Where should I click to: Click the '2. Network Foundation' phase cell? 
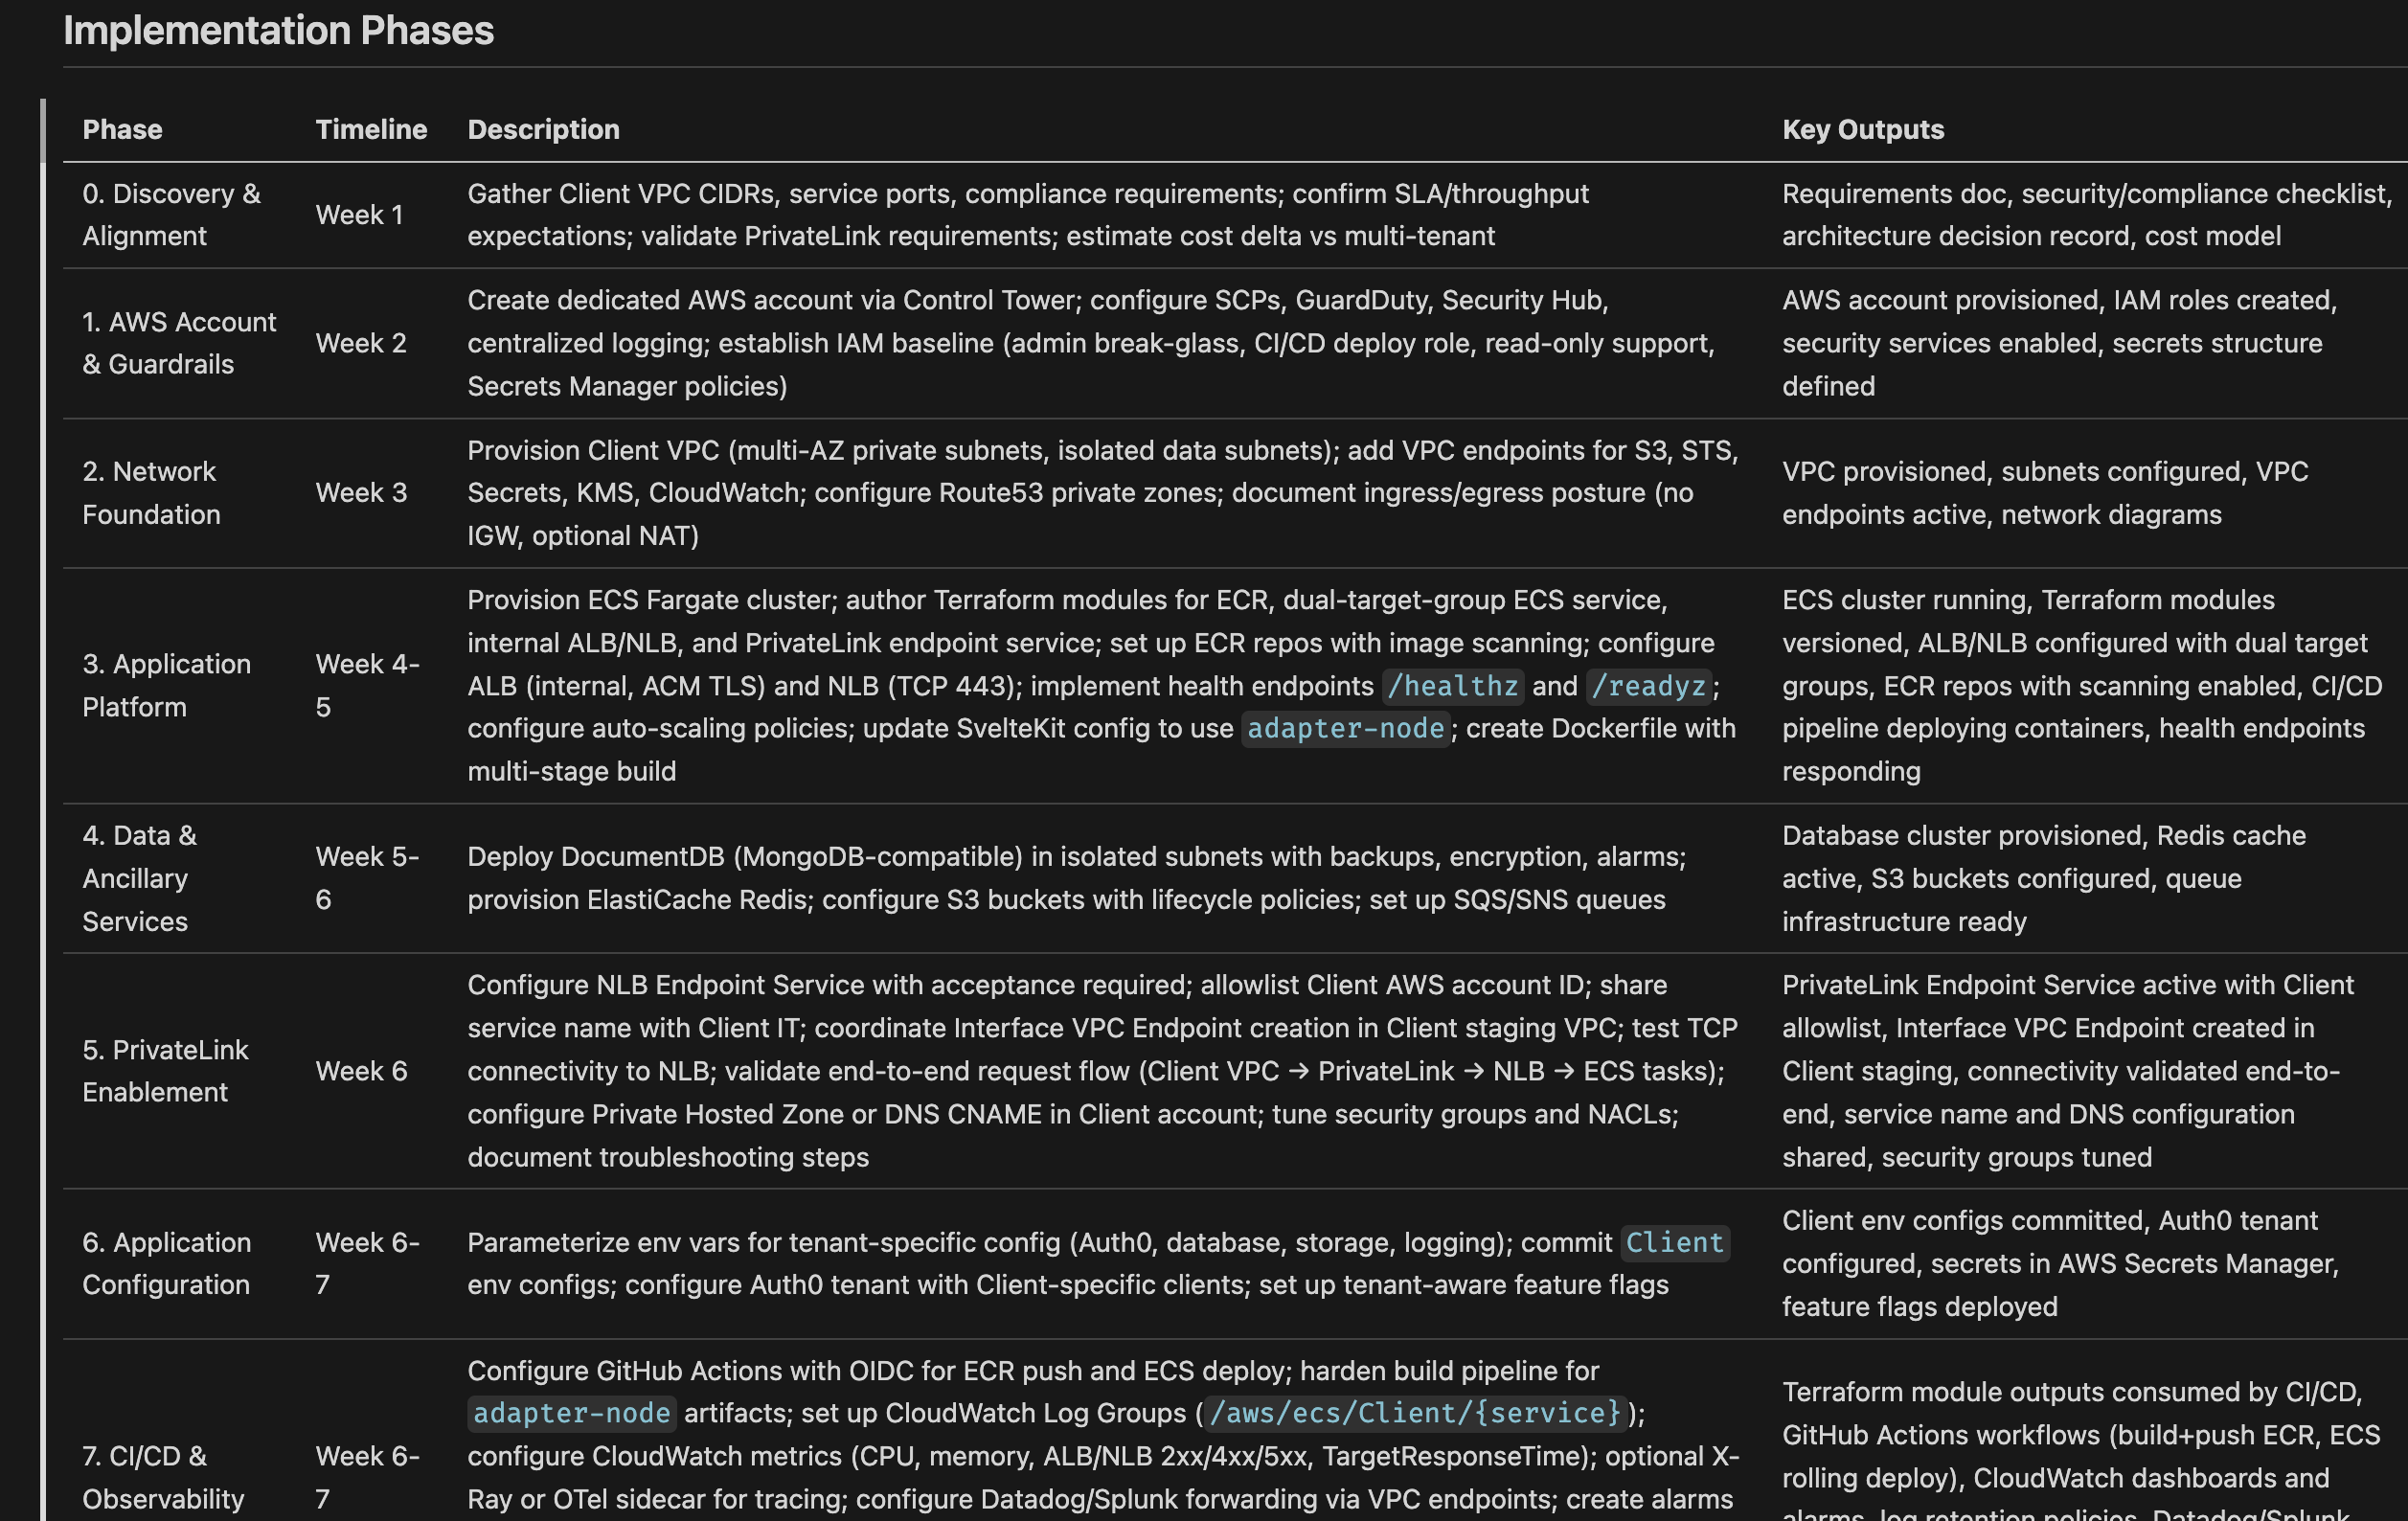pos(151,492)
